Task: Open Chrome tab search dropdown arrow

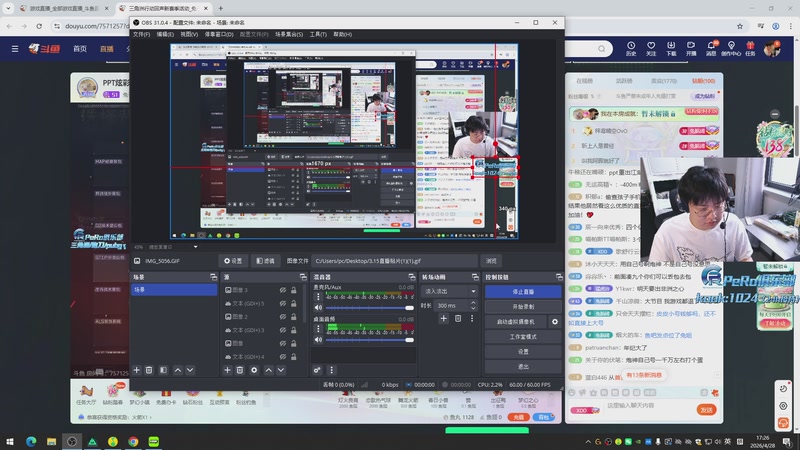Action: tap(8, 8)
